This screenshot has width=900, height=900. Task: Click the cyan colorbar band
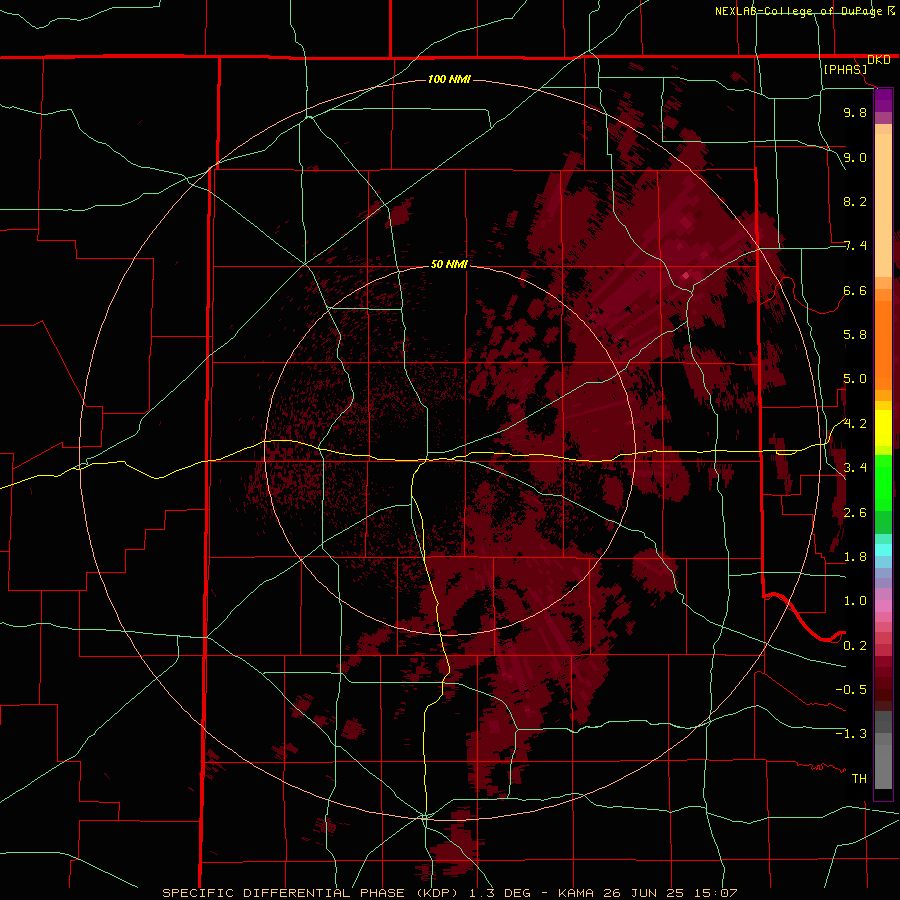coord(883,550)
